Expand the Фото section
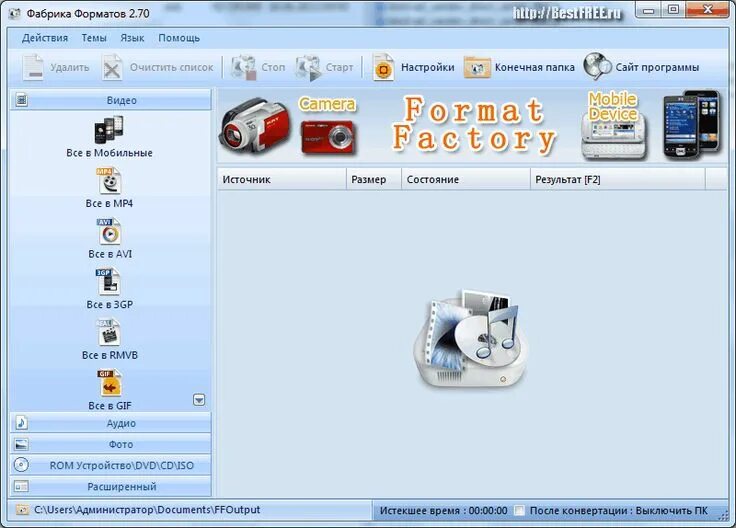736x528 pixels. [111, 444]
